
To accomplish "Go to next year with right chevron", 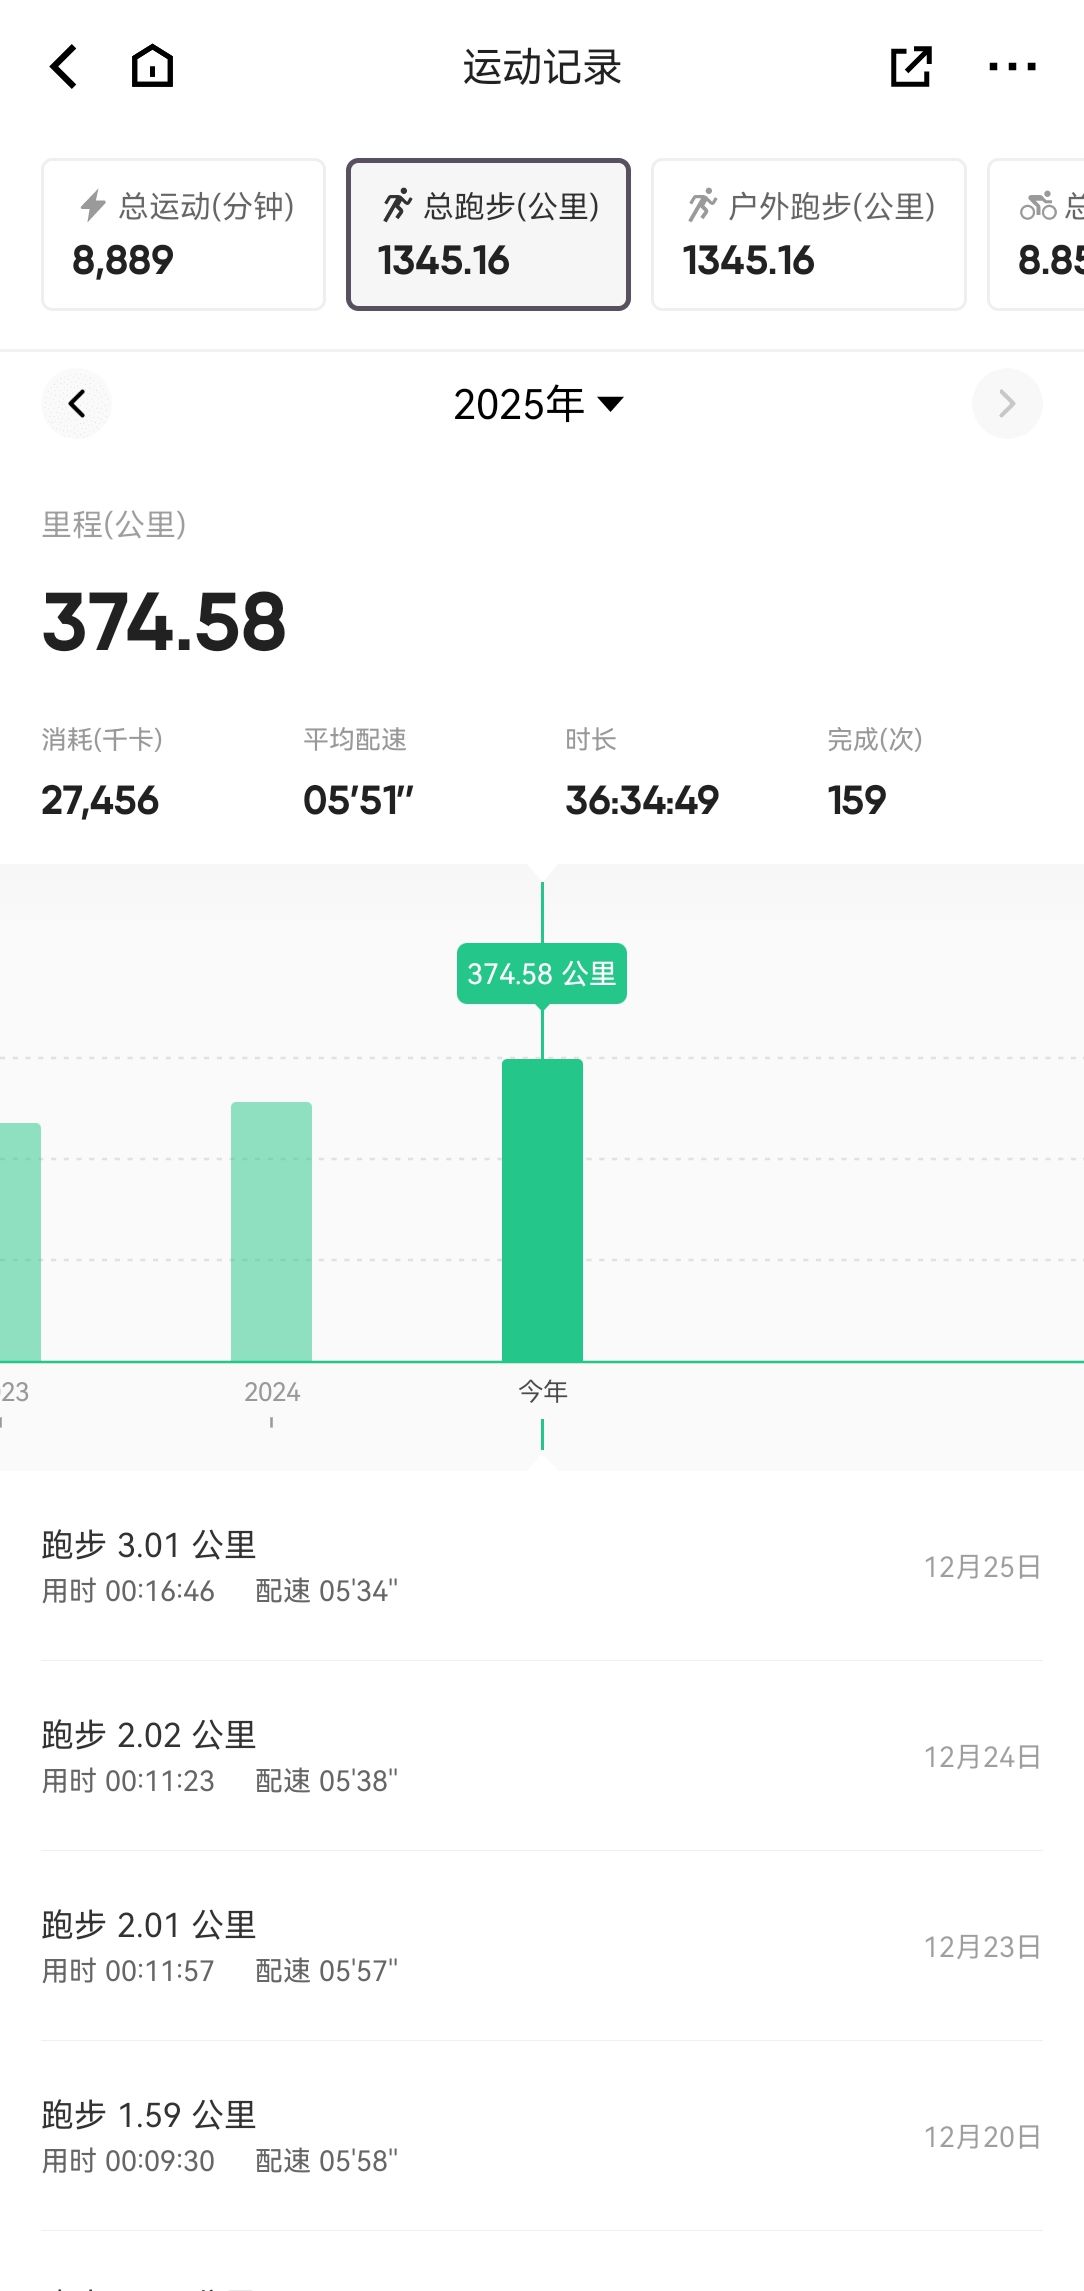I will pos(1007,404).
